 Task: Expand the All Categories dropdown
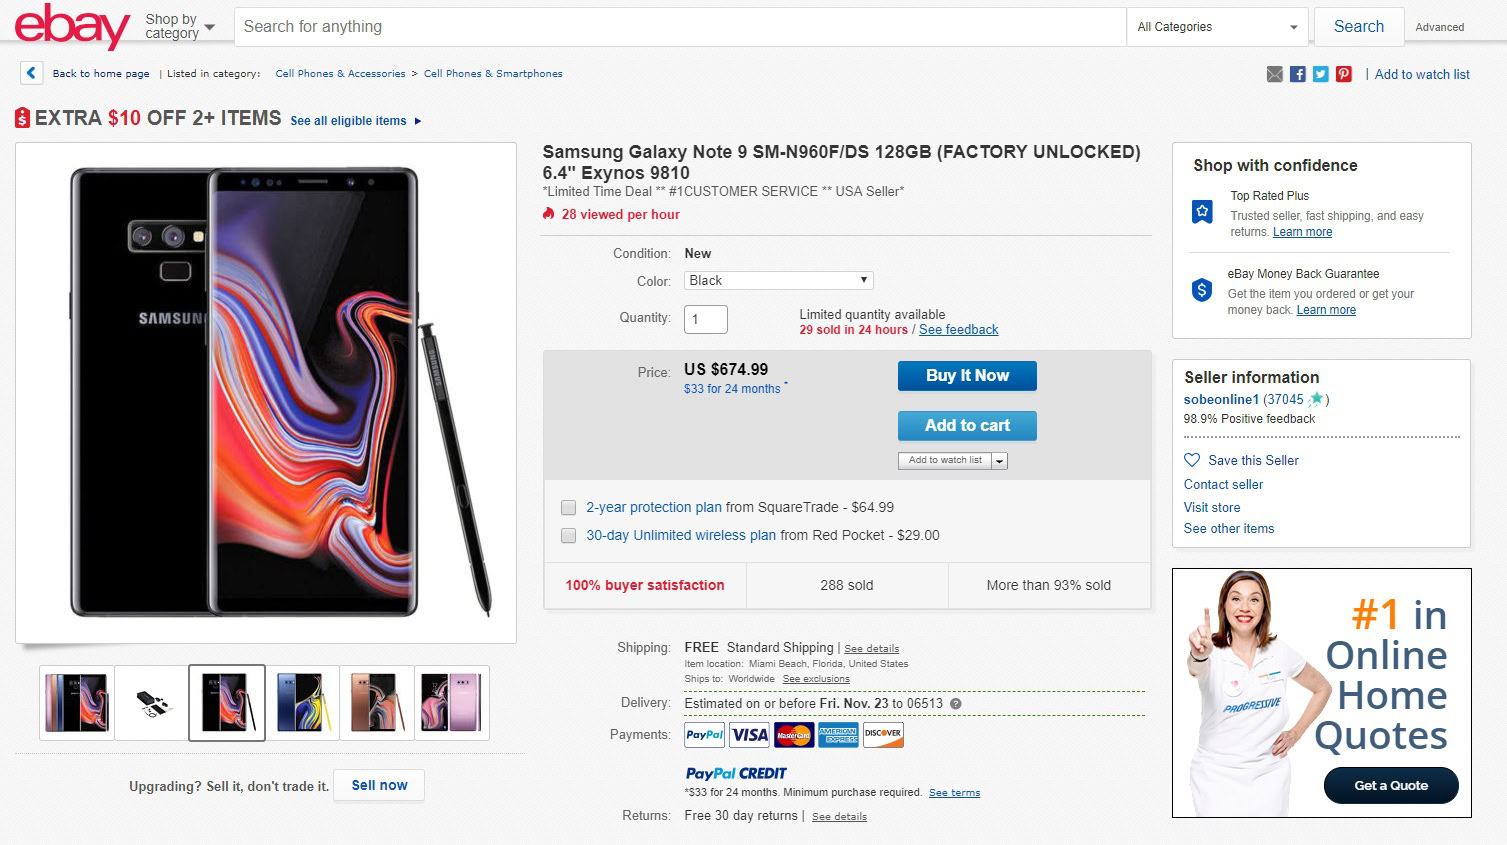coord(1217,27)
